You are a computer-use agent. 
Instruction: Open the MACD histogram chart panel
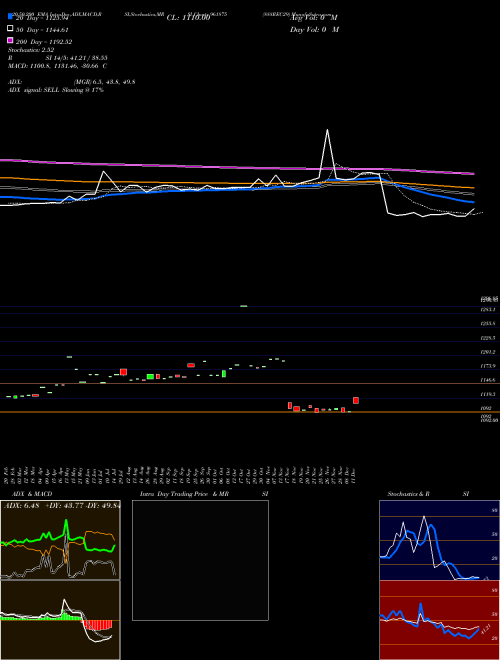click(x=60, y=620)
